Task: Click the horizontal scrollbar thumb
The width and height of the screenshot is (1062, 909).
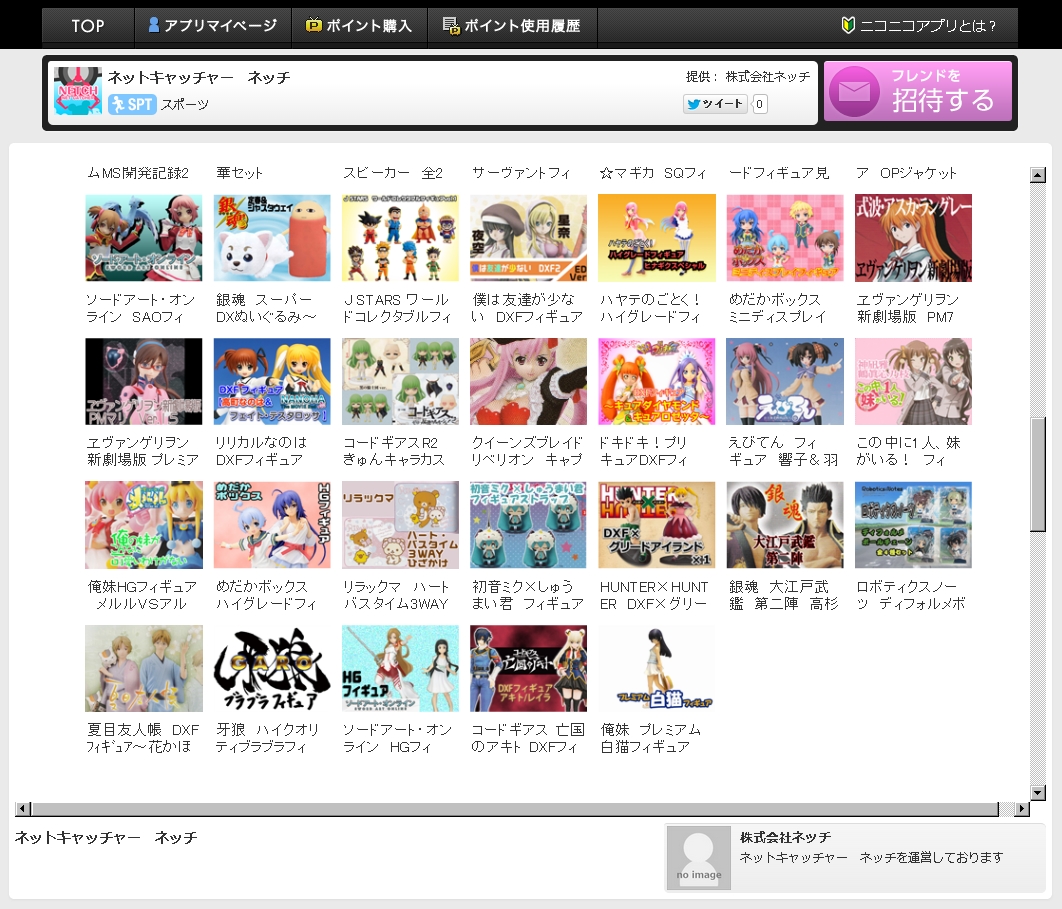Action: 515,808
